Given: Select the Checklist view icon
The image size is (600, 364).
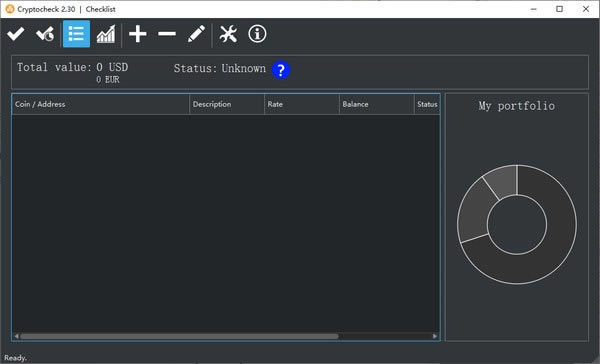Looking at the screenshot, I should tap(77, 34).
